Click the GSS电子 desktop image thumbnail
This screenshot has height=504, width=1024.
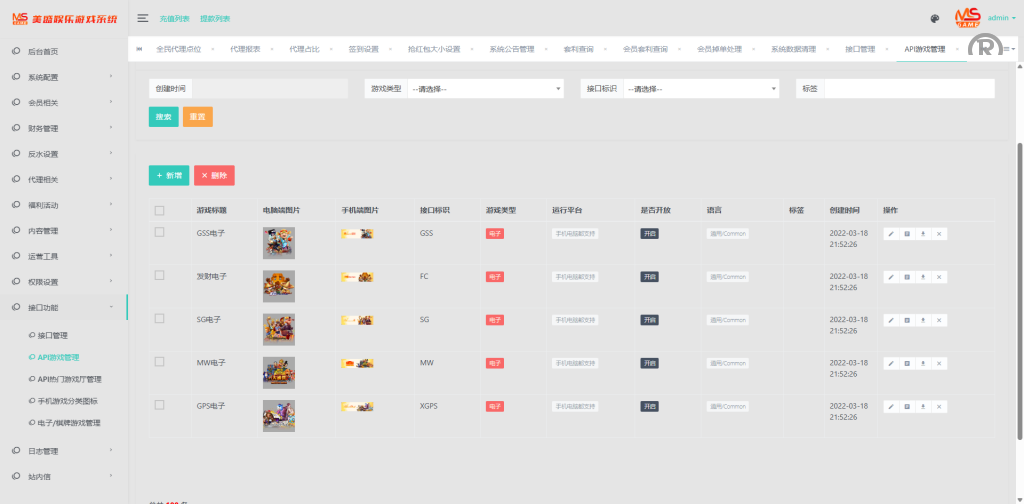278,244
